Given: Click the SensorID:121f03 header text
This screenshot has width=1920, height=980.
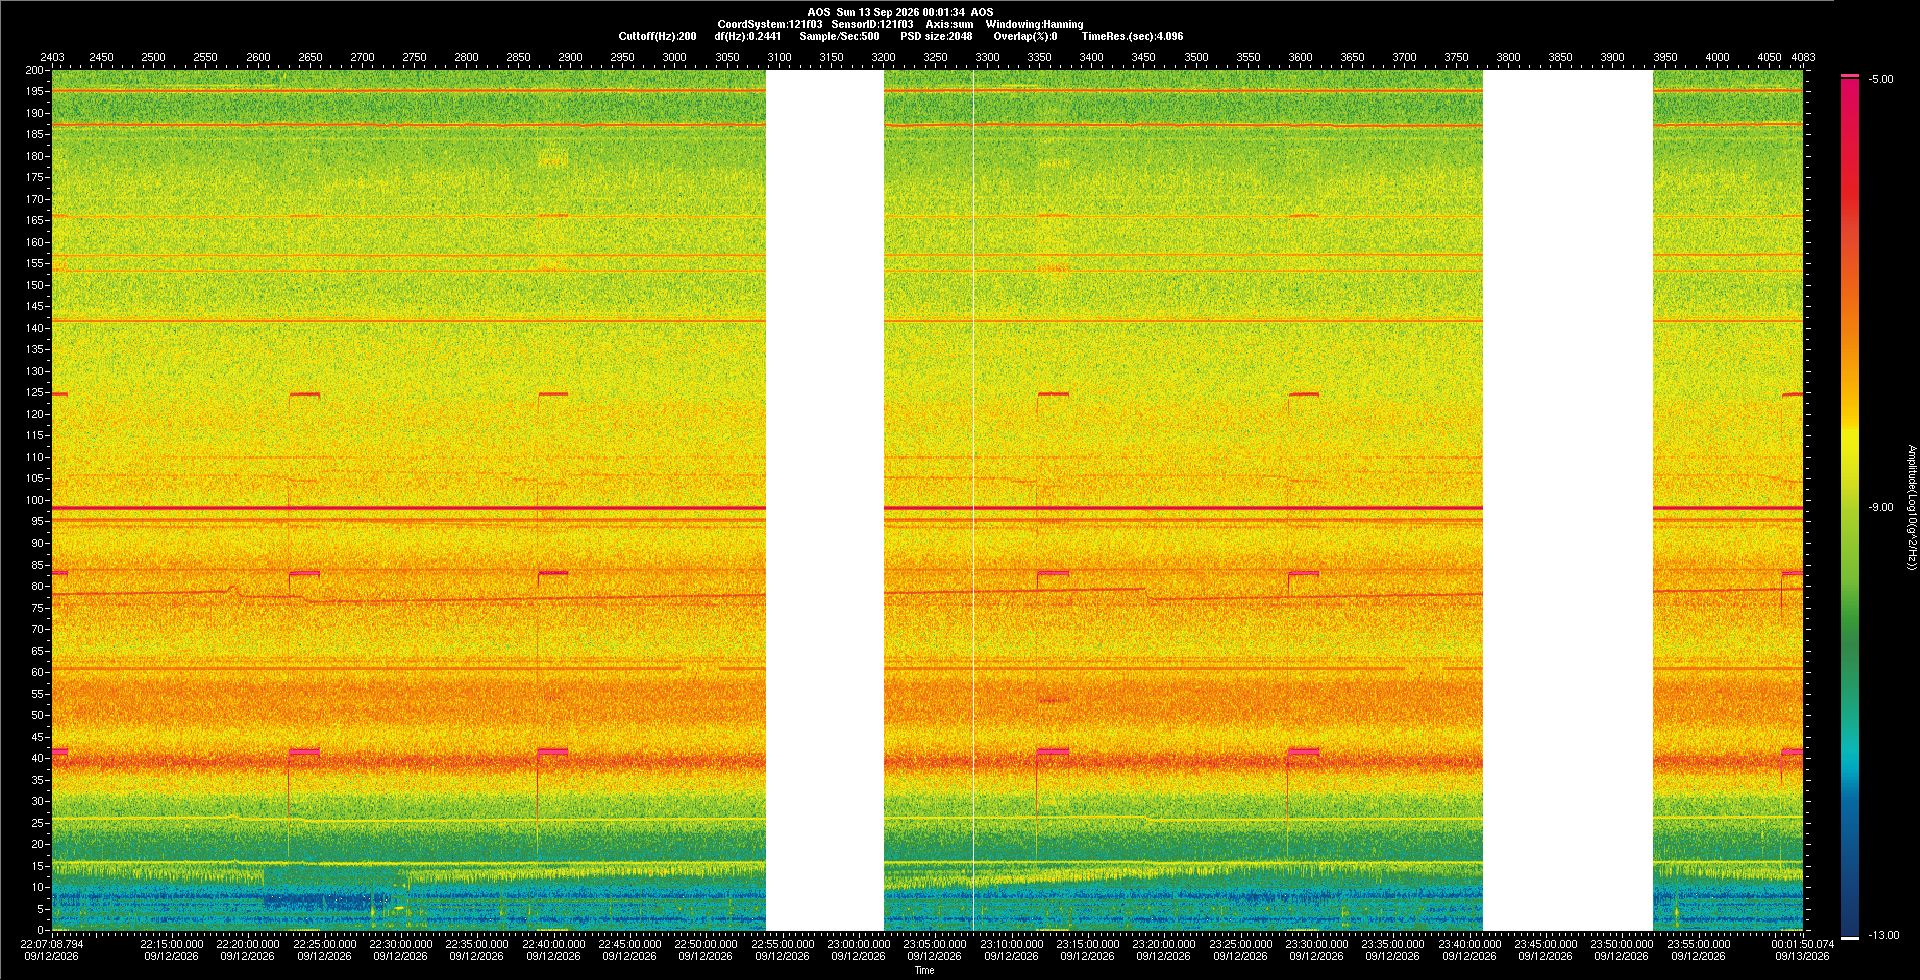Looking at the screenshot, I should click(x=872, y=24).
